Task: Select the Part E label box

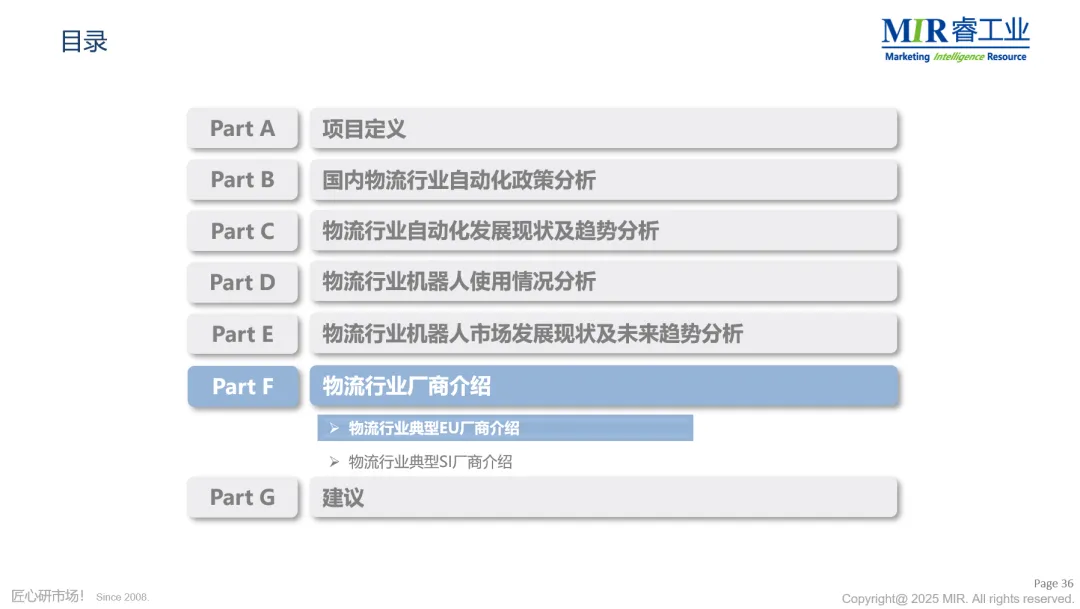Action: 242,334
